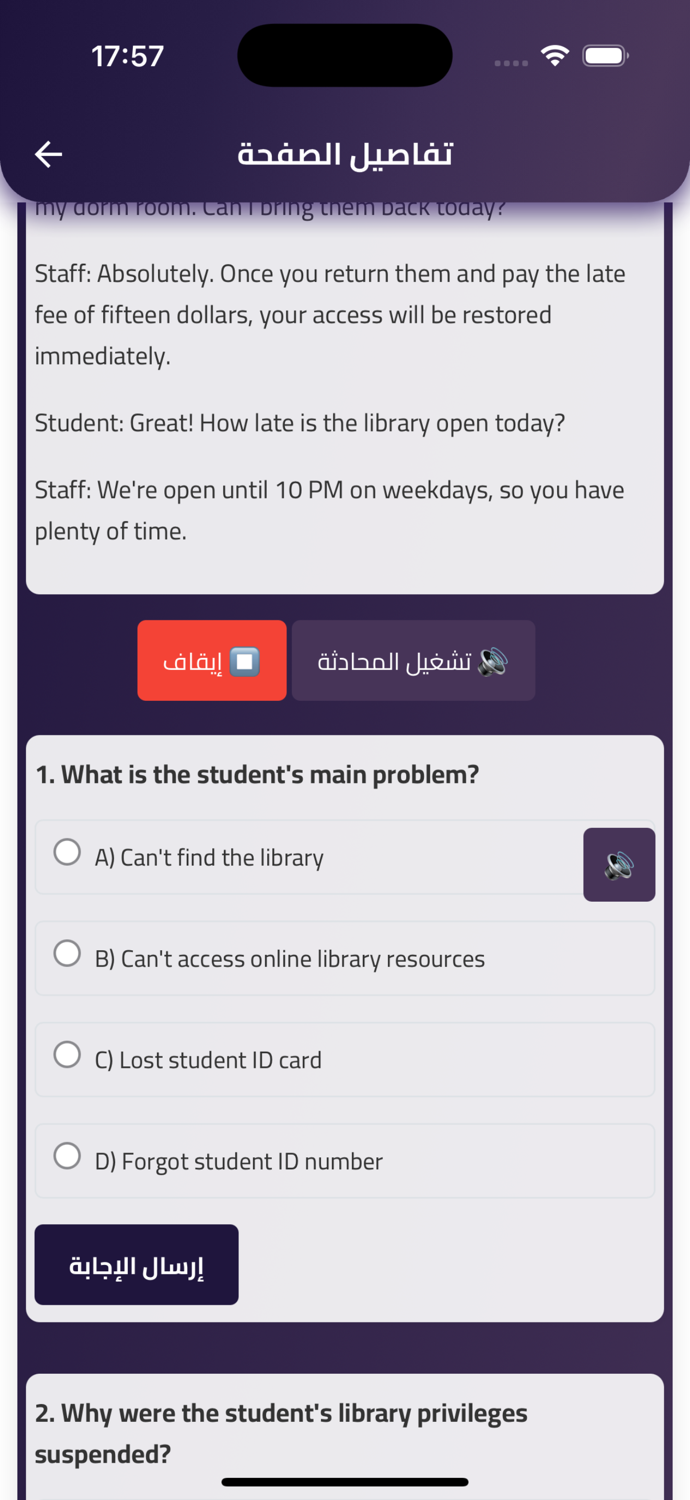Screen dimensions: 690x1500
Task: Click the speaker emoji on play conversation button
Action: pos(493,661)
